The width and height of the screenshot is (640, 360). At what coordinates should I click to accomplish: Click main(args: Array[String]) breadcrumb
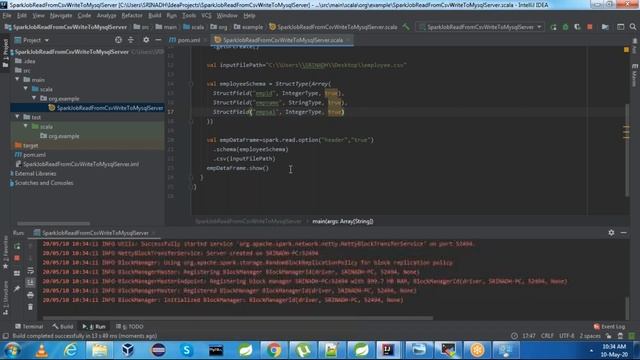(342, 221)
